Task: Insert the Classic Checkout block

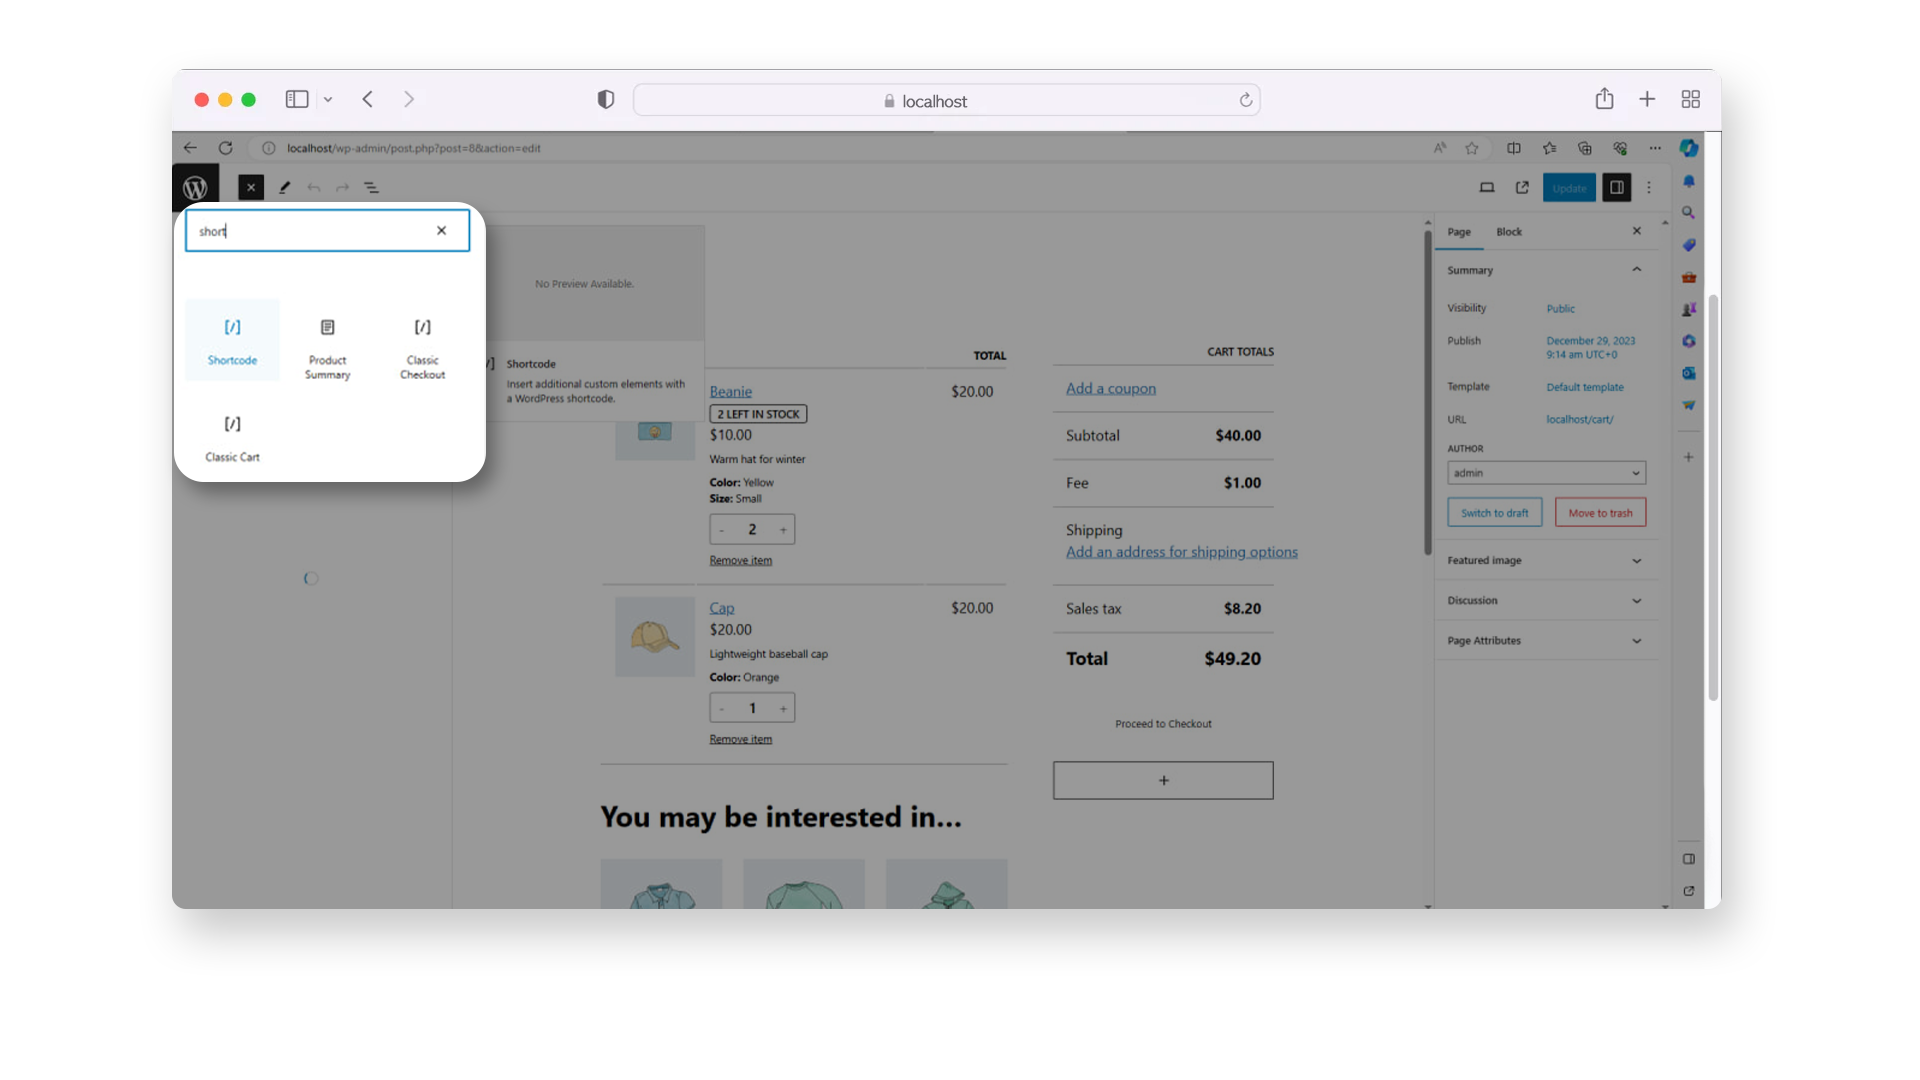Action: [x=422, y=345]
